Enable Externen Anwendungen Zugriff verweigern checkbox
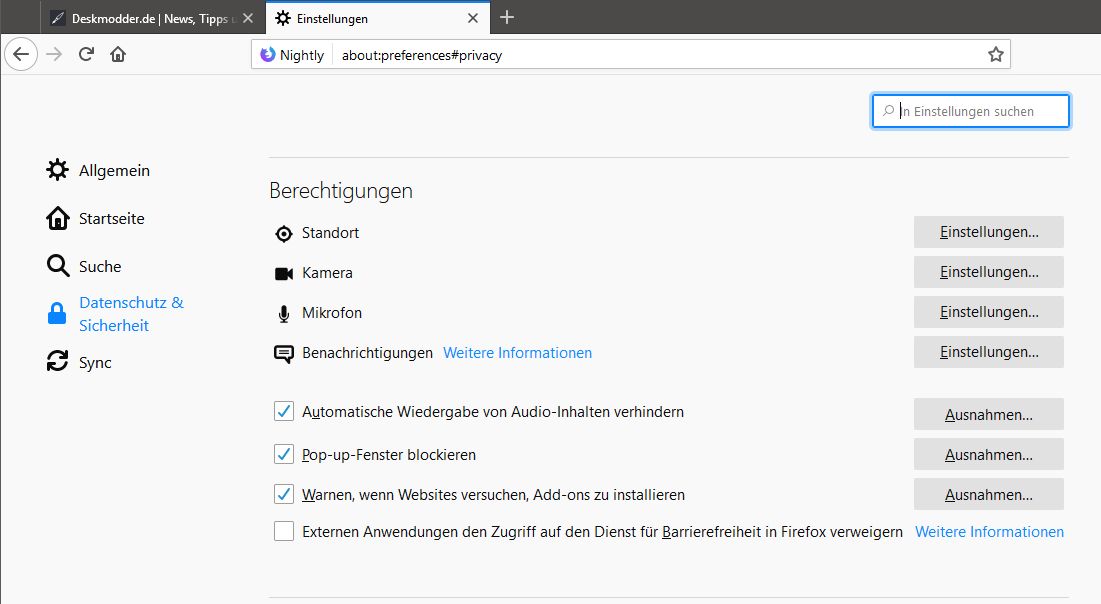Image resolution: width=1101 pixels, height=604 pixels. click(284, 531)
